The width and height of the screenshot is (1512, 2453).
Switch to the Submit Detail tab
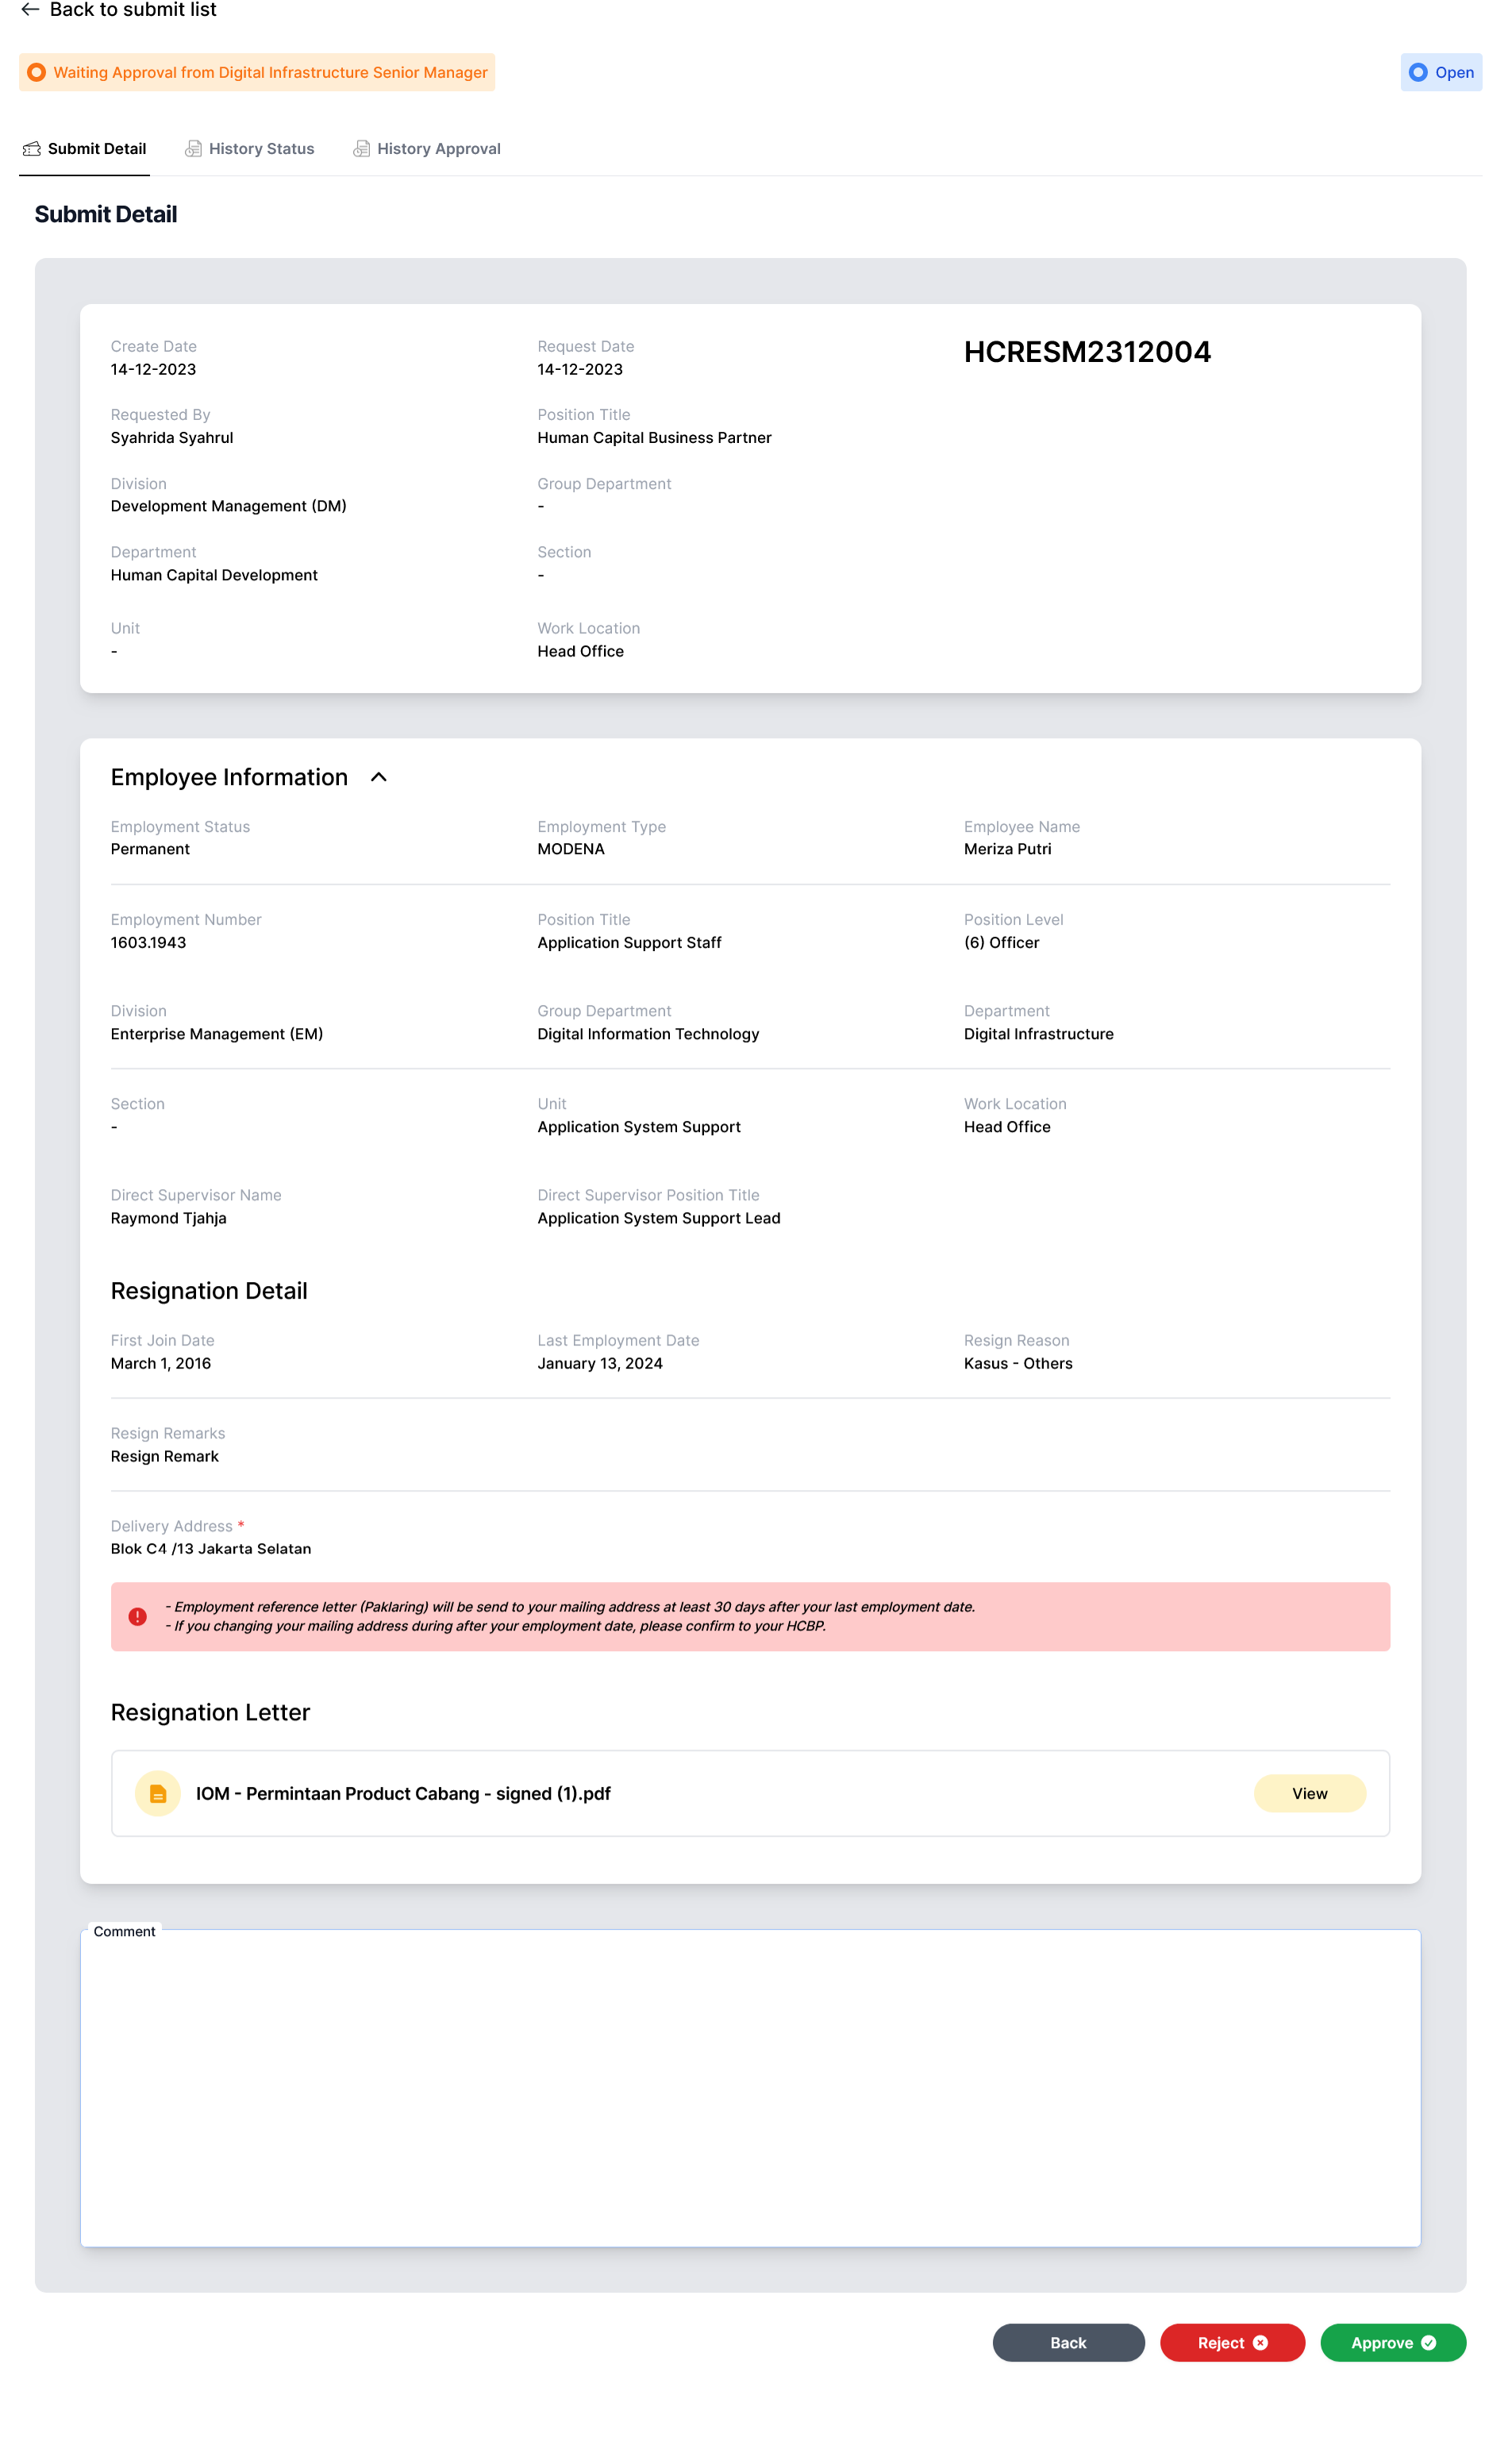tap(96, 149)
